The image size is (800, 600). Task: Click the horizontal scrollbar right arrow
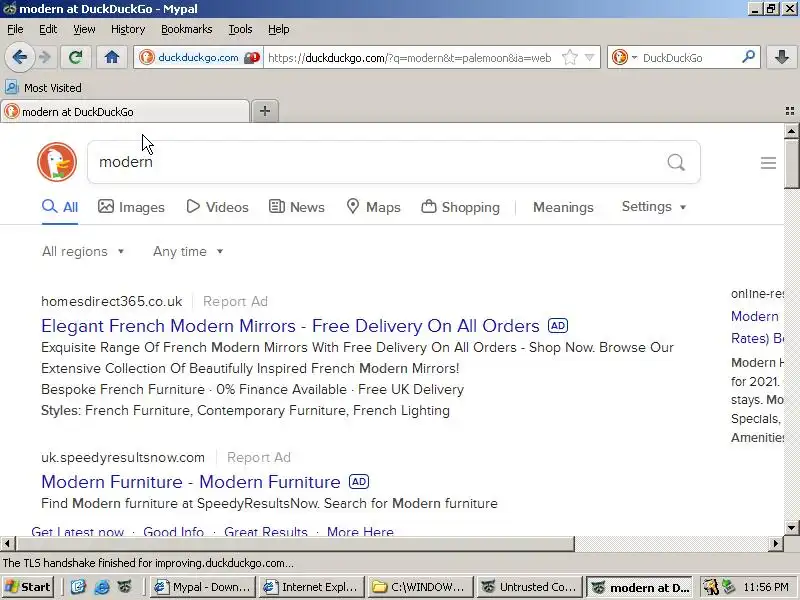(776, 543)
